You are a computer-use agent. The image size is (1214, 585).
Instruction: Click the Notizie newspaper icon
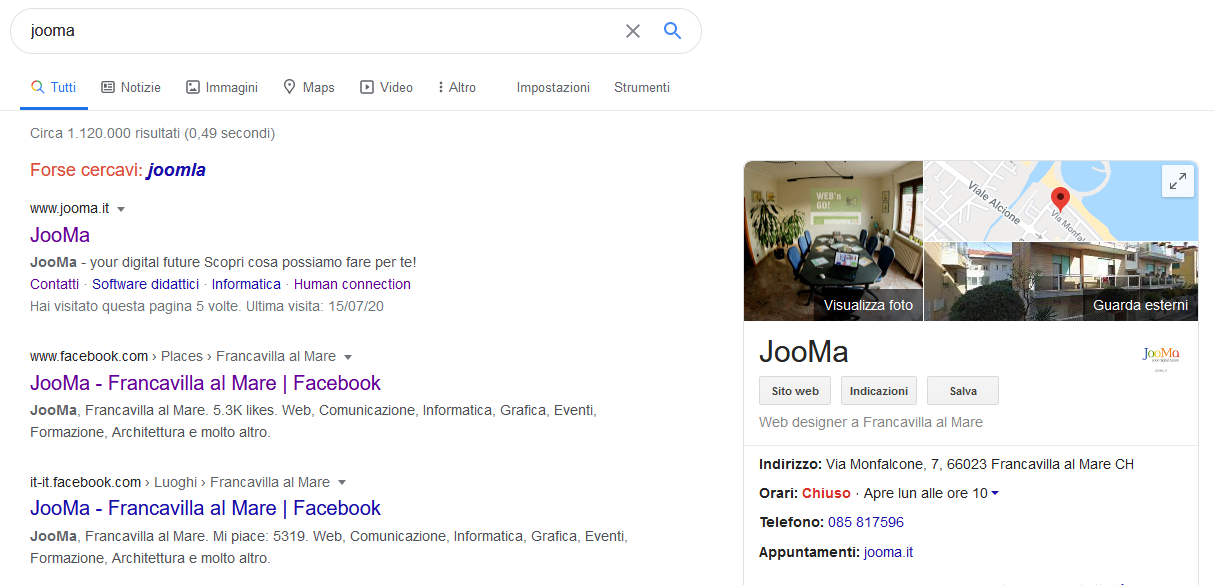(x=104, y=87)
